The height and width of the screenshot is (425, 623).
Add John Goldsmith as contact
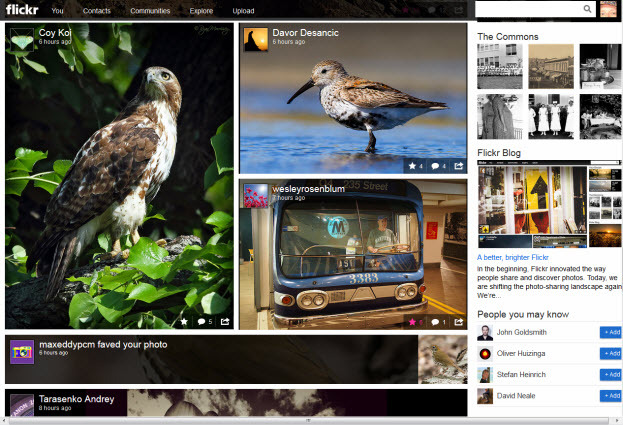pyautogui.click(x=611, y=332)
